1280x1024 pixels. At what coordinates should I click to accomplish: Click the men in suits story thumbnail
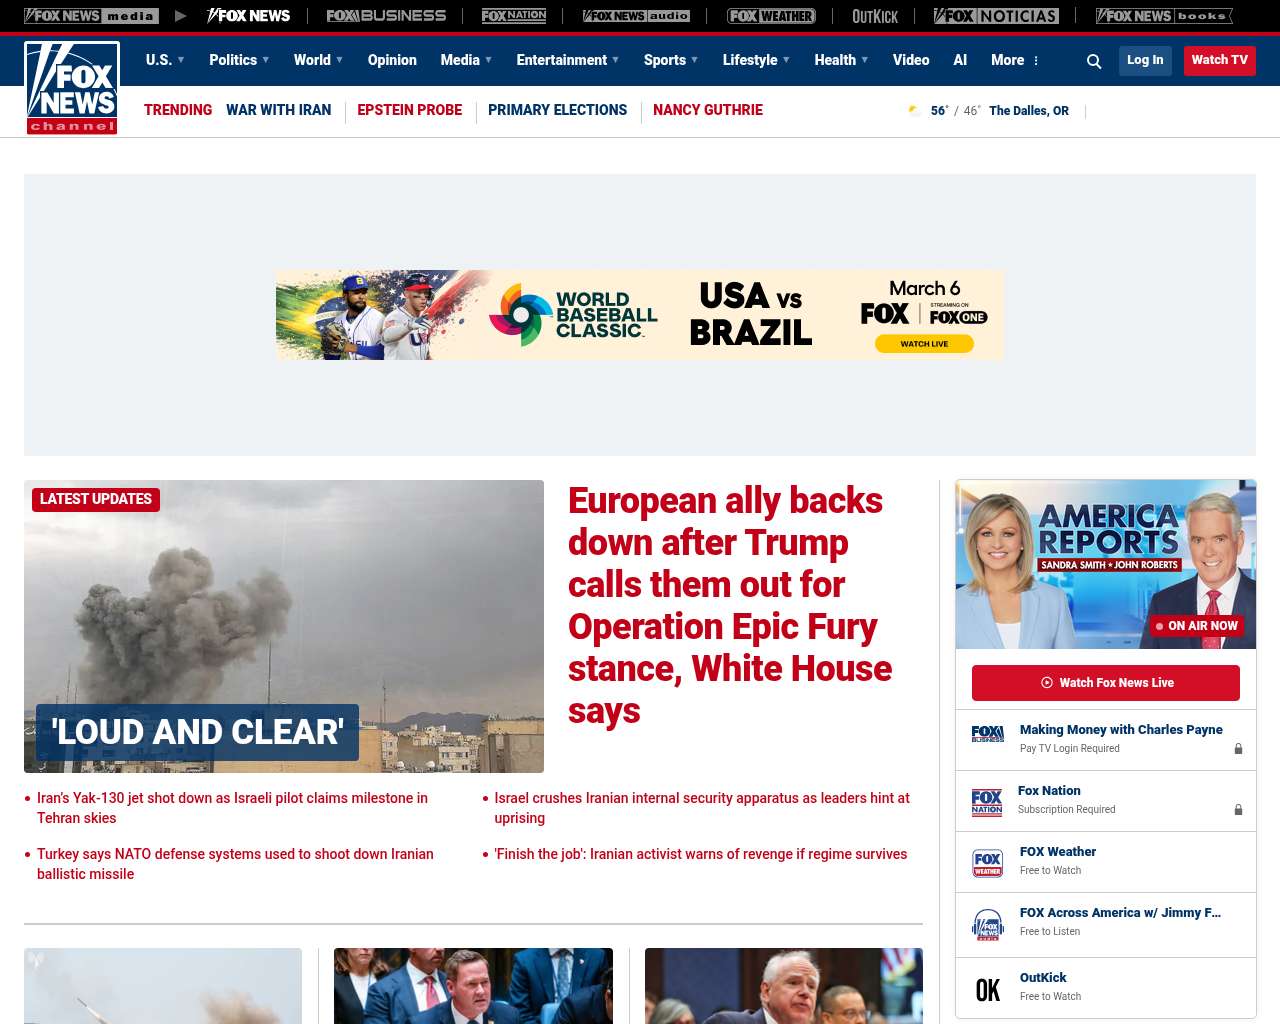click(x=473, y=986)
